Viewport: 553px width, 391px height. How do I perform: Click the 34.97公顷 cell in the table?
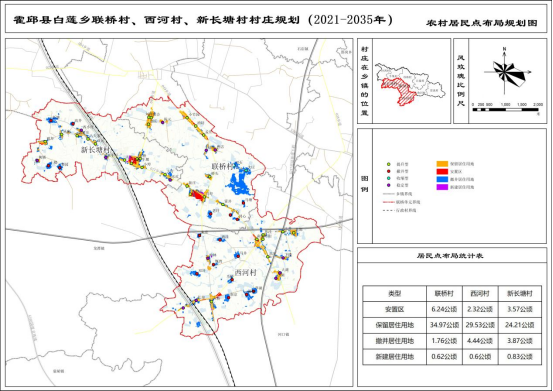click(x=444, y=325)
